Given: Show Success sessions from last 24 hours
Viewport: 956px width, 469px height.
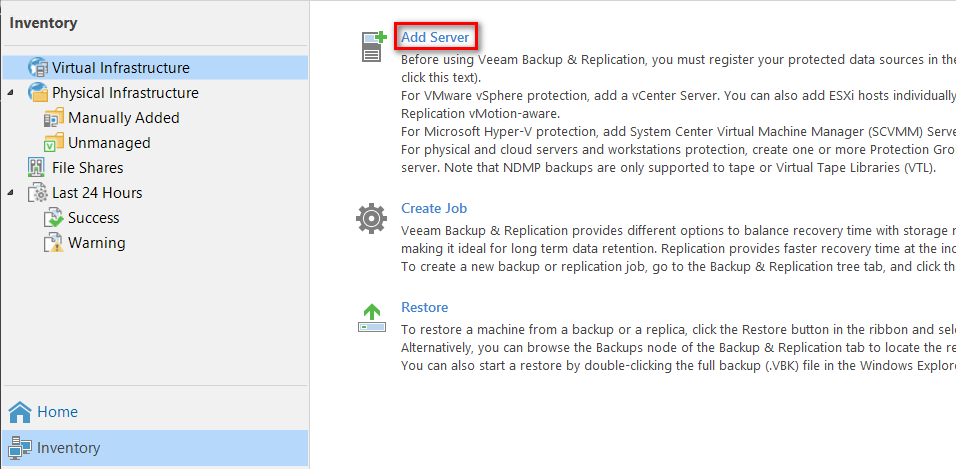Looking at the screenshot, I should tap(93, 218).
